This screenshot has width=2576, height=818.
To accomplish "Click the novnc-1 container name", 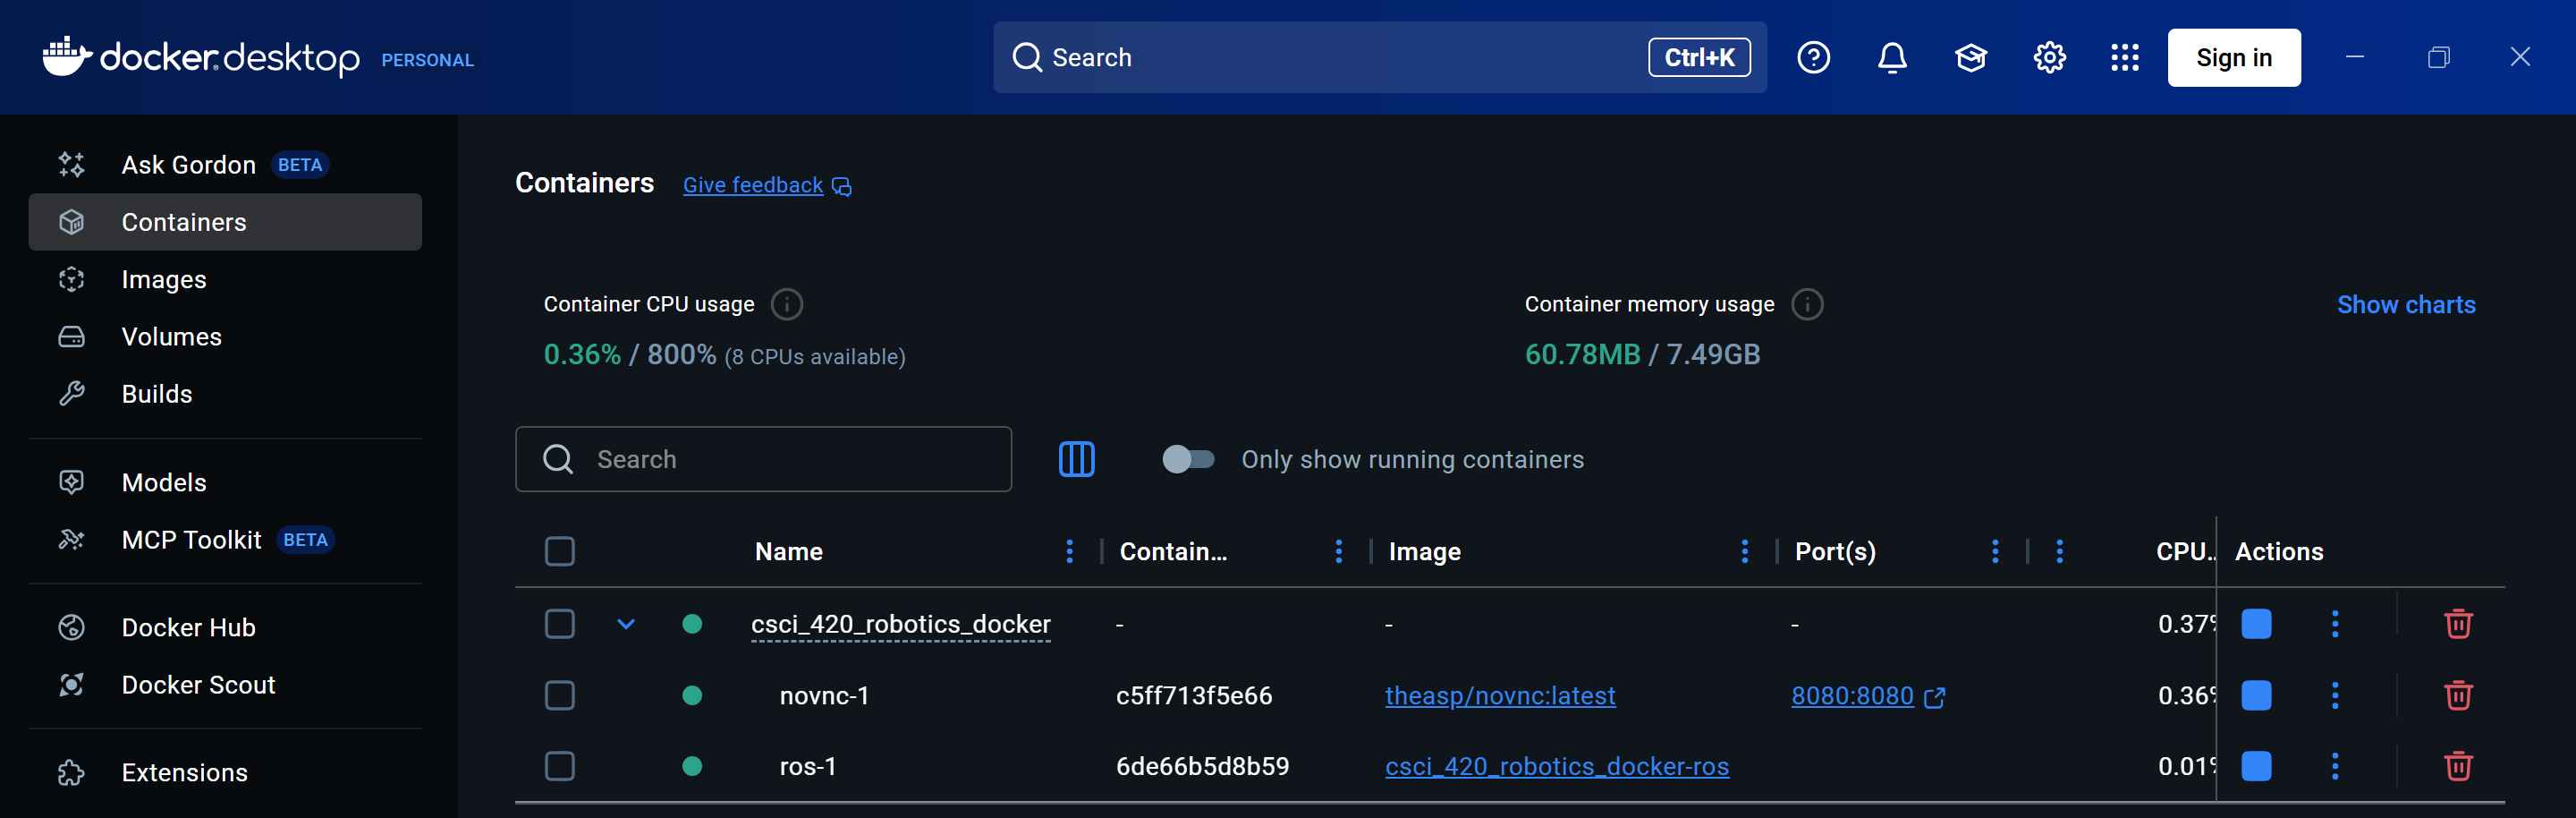I will [824, 696].
